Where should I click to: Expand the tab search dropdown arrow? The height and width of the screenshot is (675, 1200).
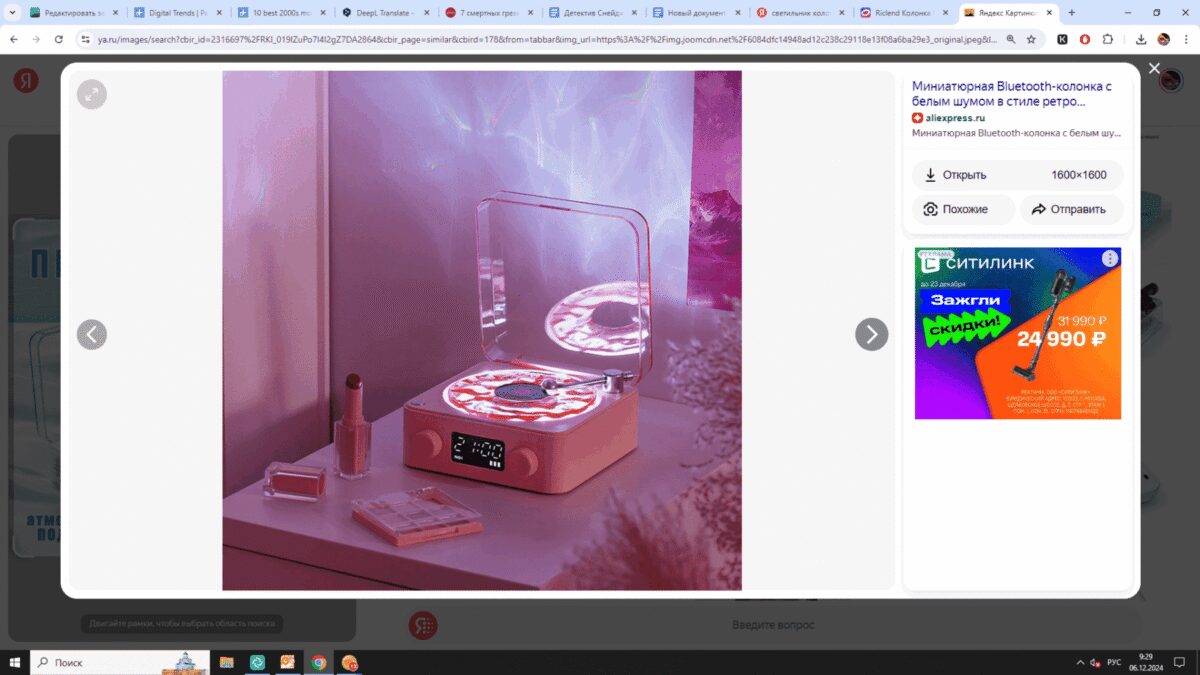(x=12, y=13)
